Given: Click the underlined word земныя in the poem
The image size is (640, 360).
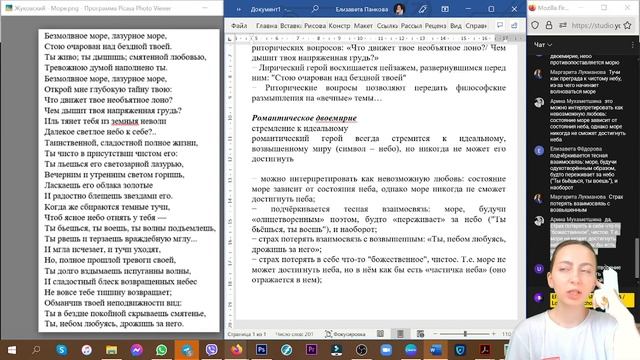Looking at the screenshot, I should coord(125,121).
